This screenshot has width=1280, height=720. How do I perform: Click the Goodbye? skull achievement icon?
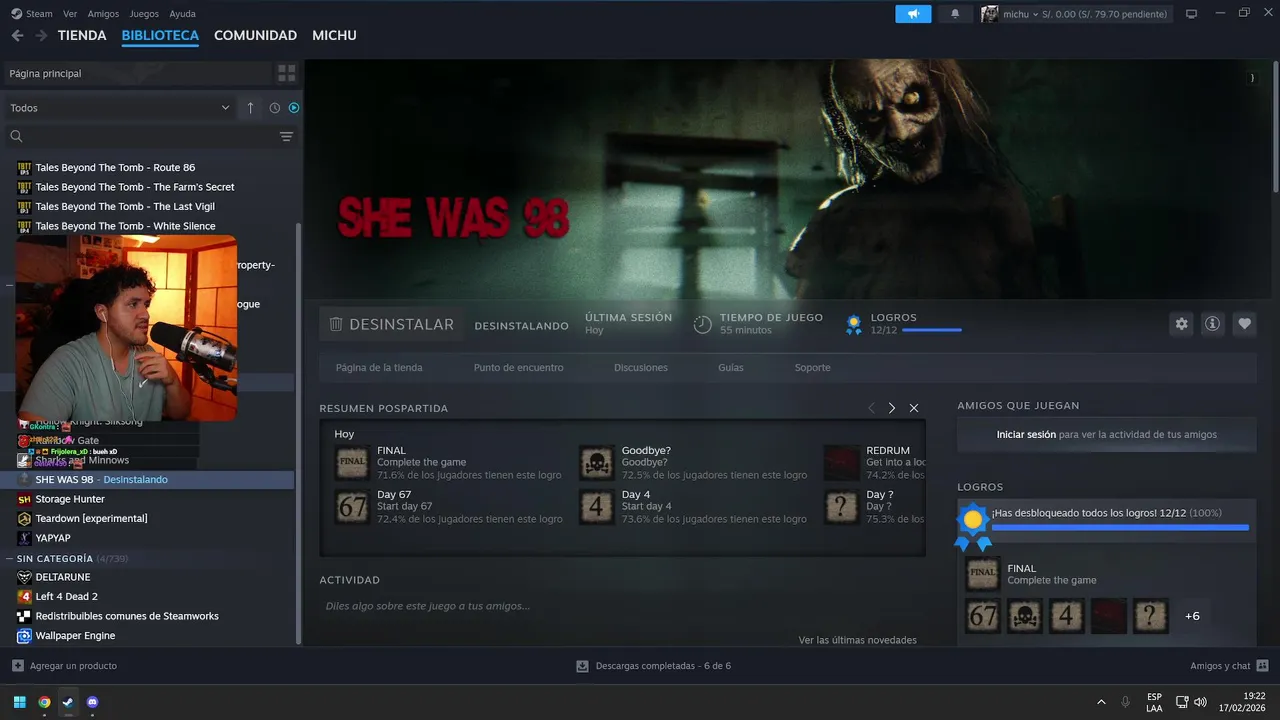[597, 463]
